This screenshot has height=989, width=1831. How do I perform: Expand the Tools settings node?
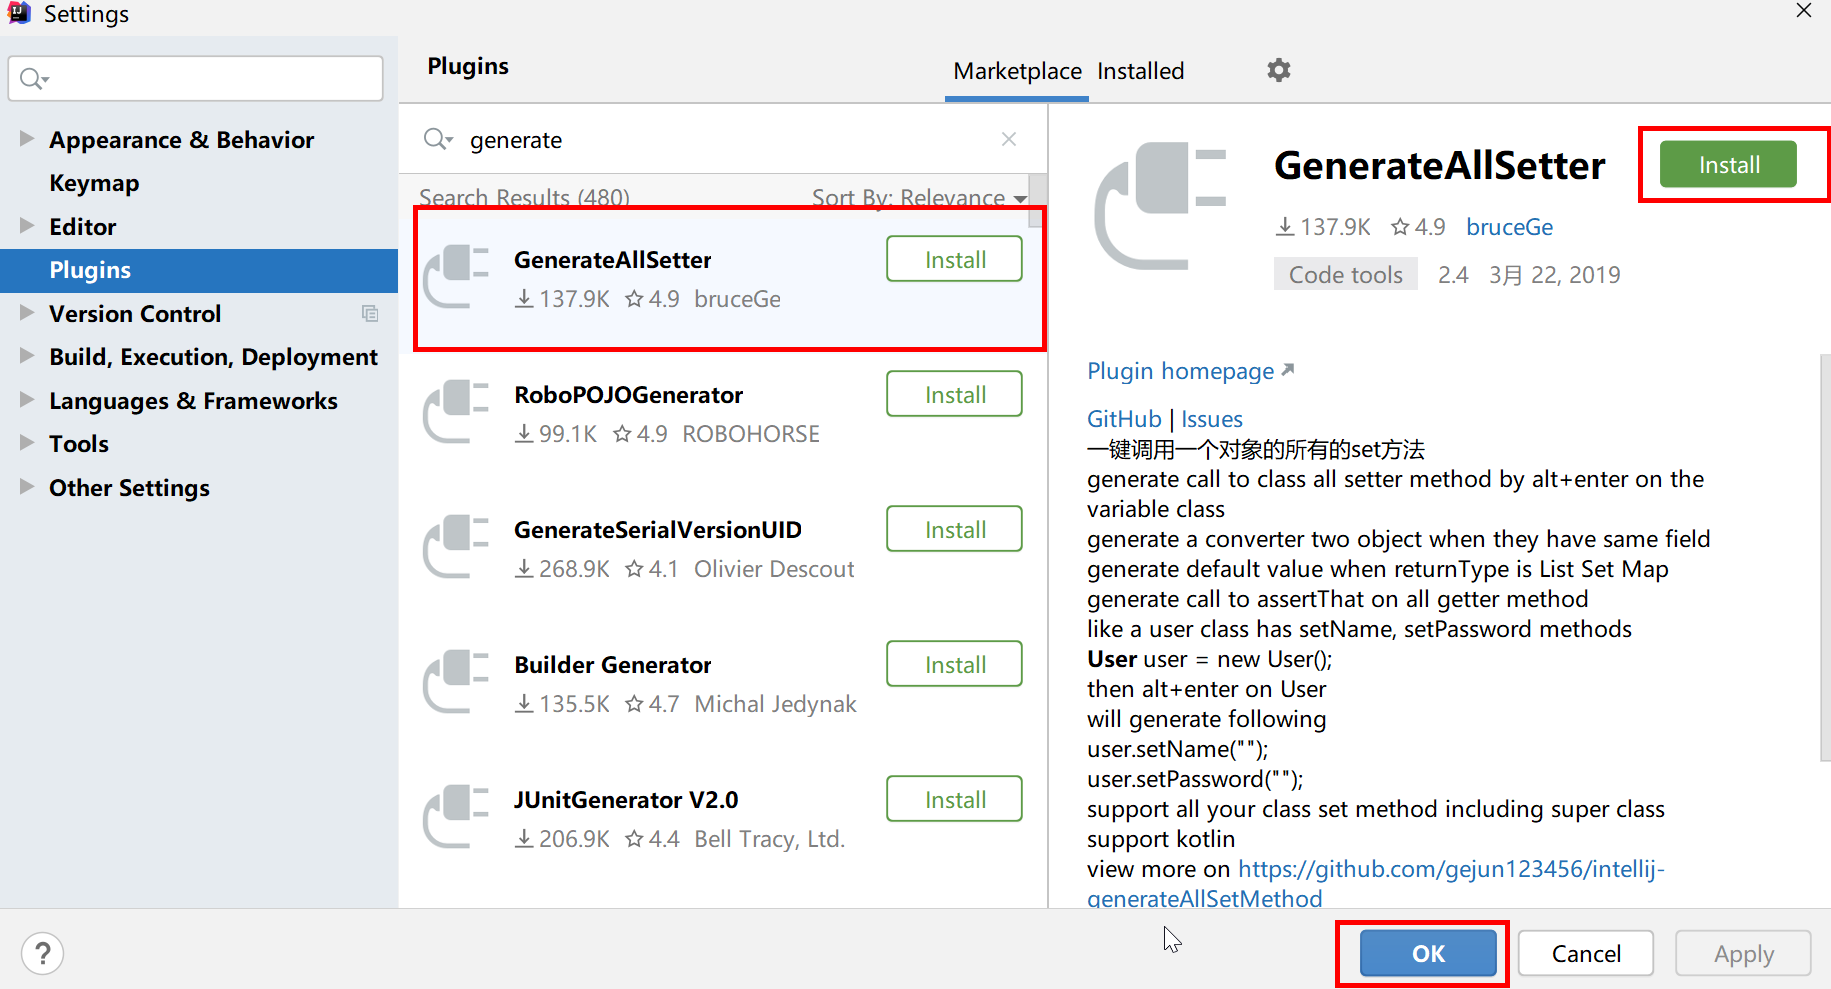coord(27,442)
